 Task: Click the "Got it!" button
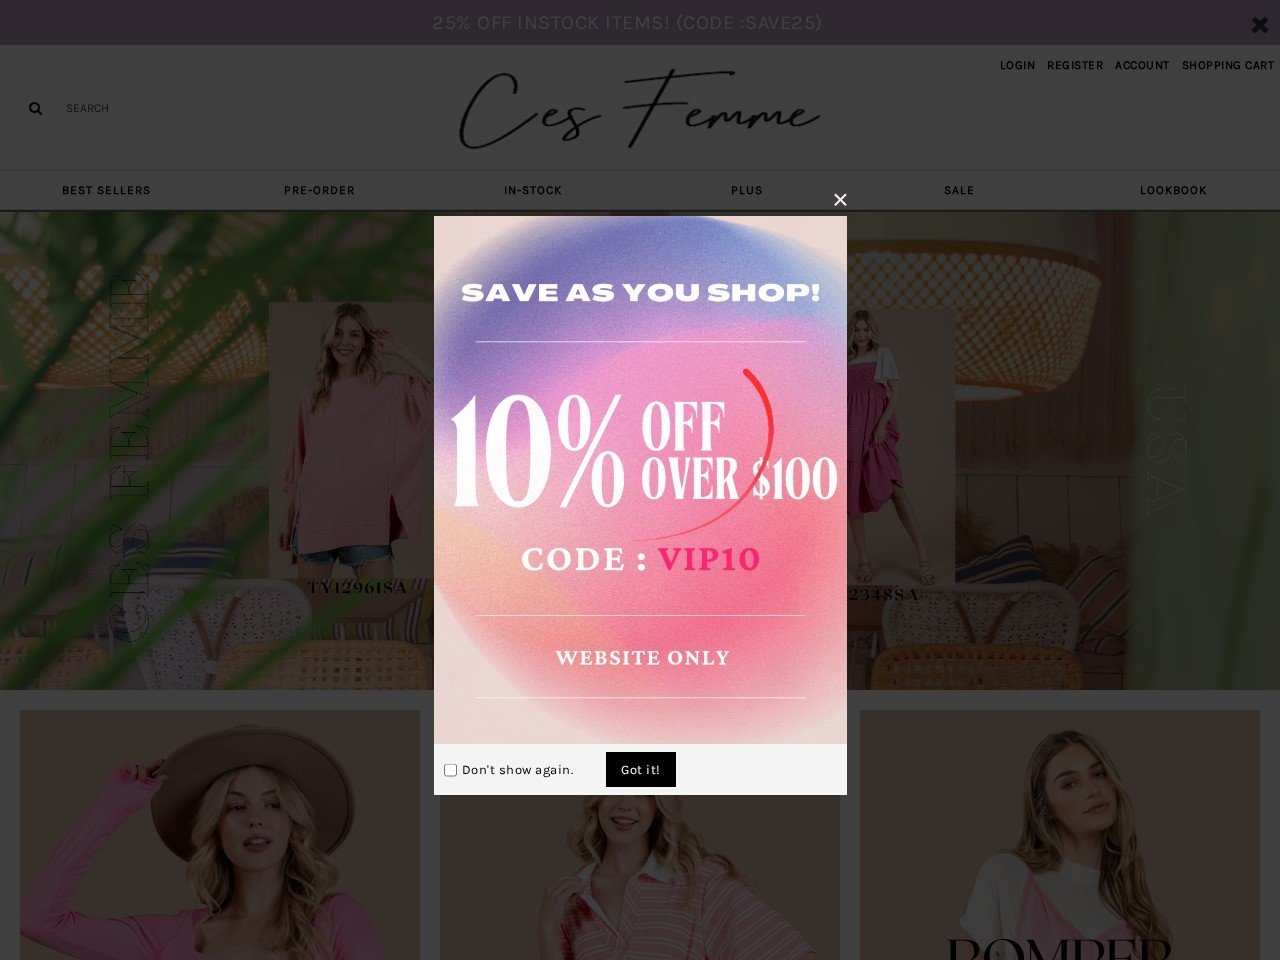coord(641,770)
